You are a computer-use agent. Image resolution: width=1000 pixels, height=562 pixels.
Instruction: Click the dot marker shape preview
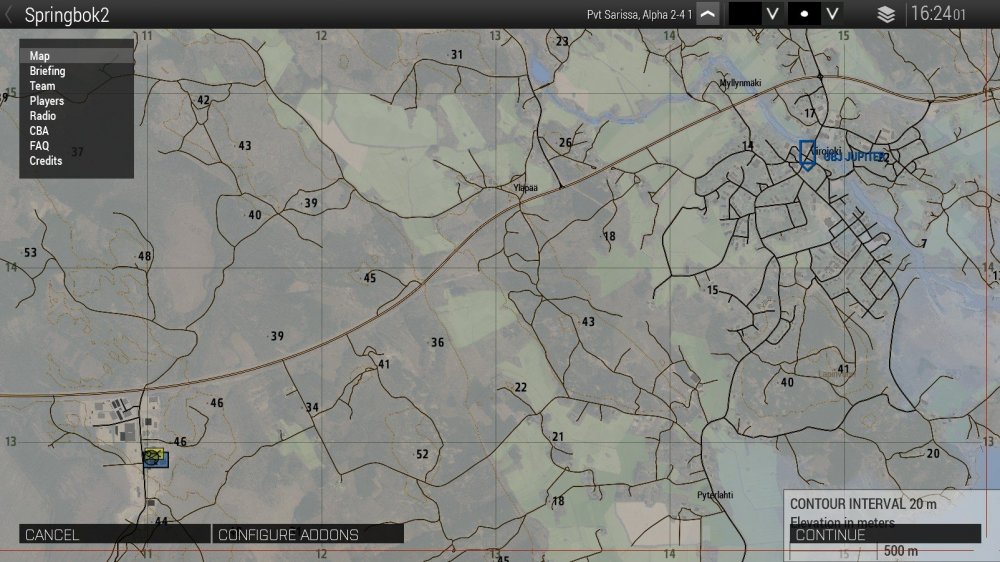click(x=804, y=14)
